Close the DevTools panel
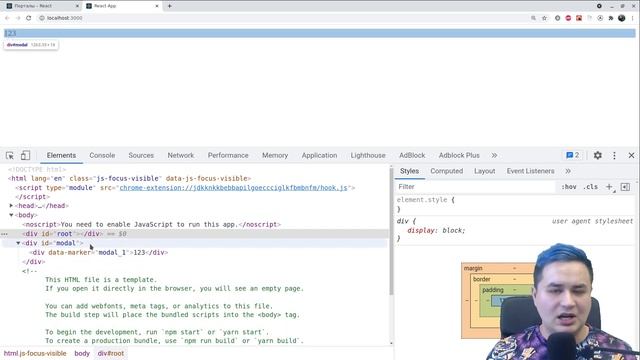Viewport: 640px width, 360px height. pyautogui.click(x=631, y=156)
